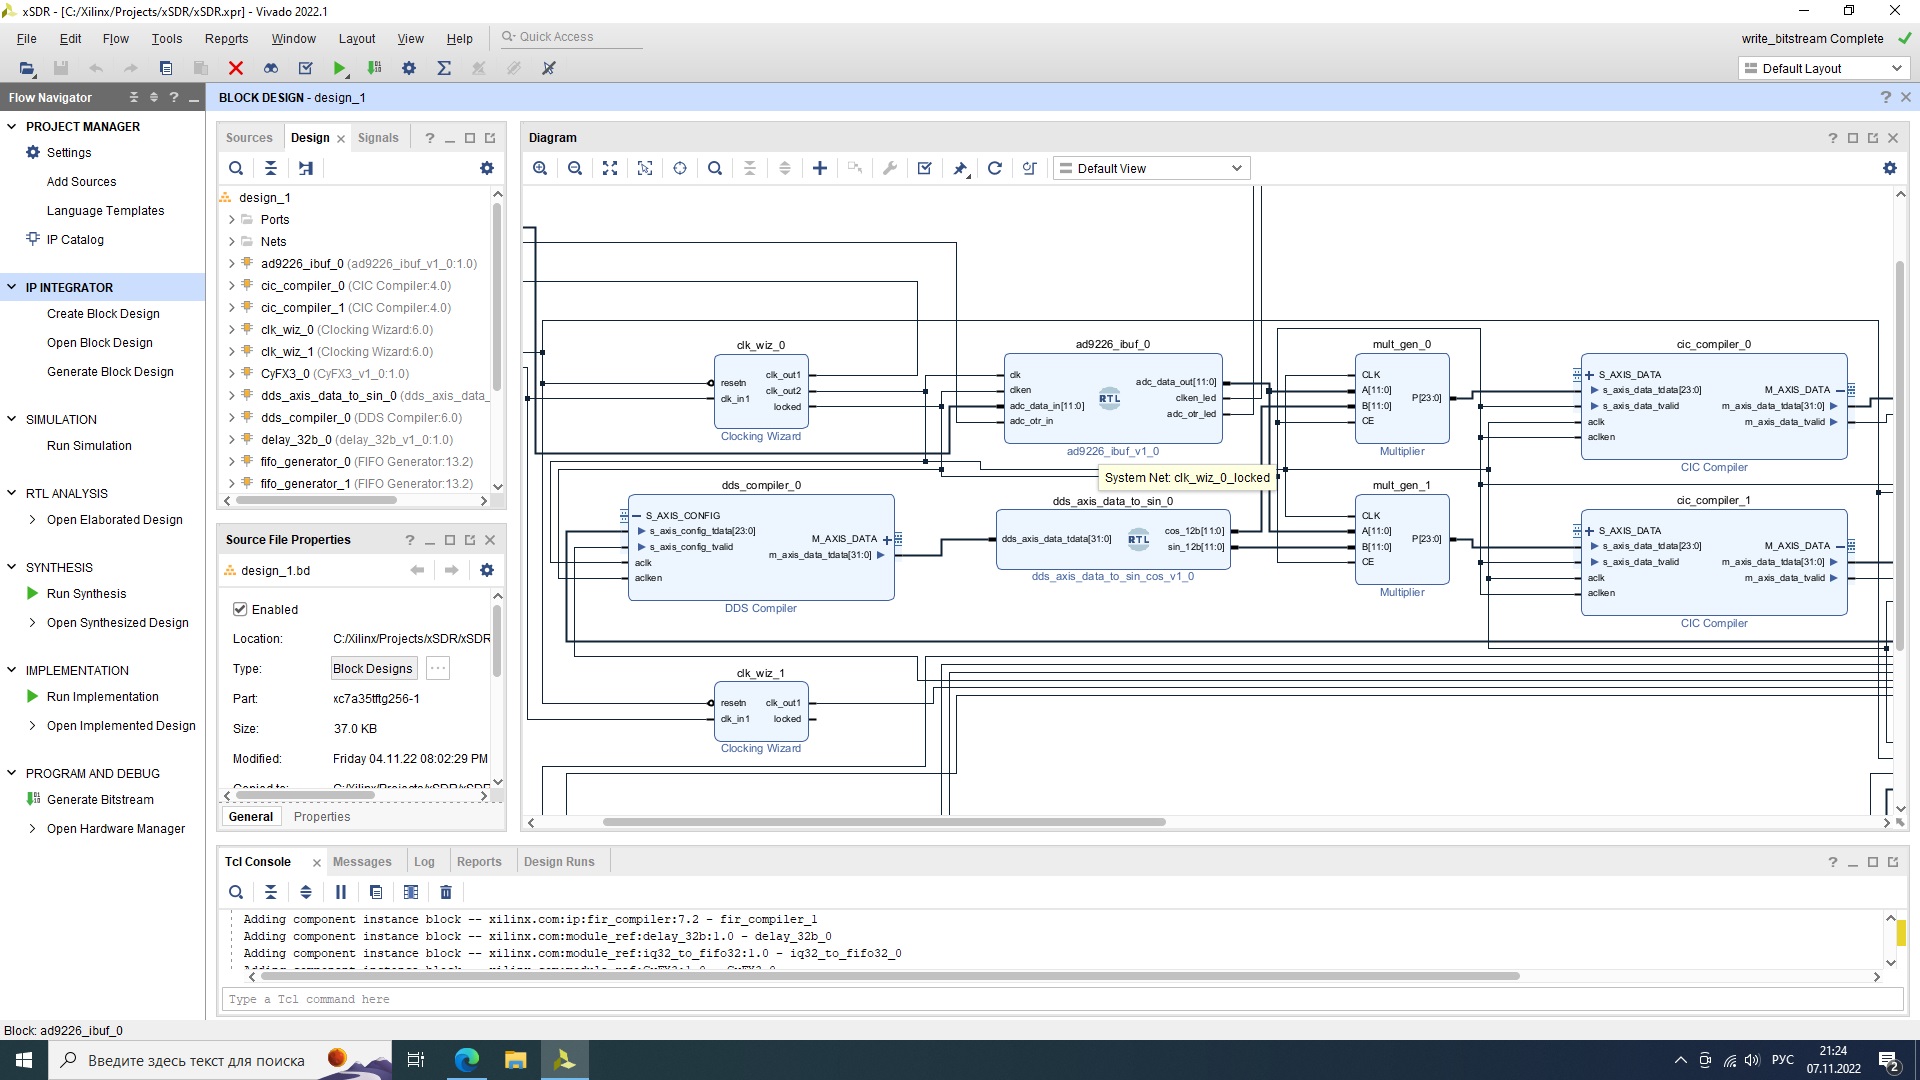Click the Search magnifier in Diagram toolbar

(x=715, y=168)
